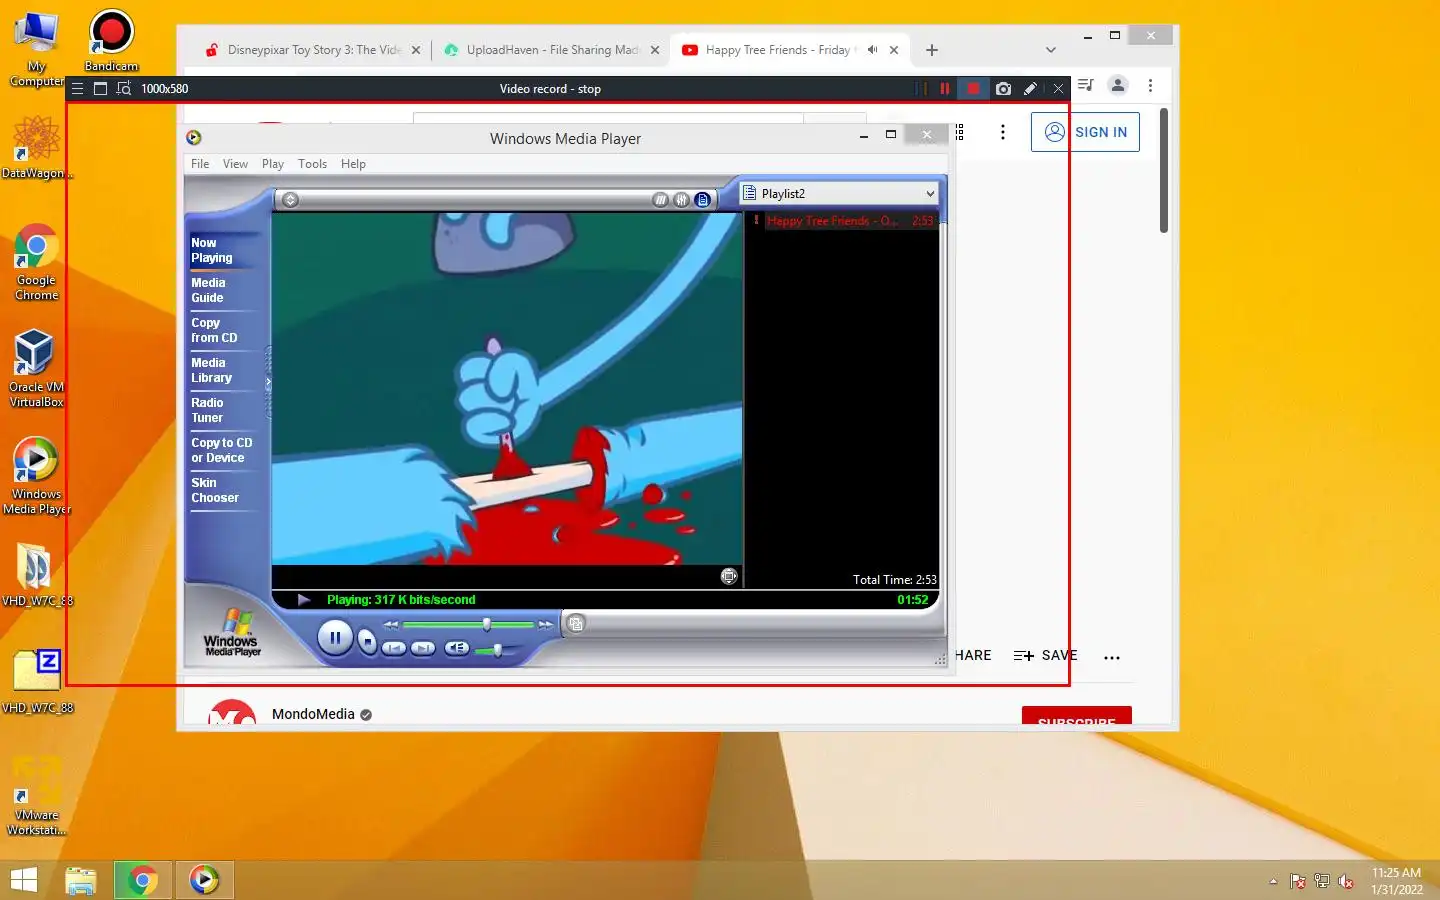1440x900 pixels.
Task: Click the fast forward arrows by seek bar
Action: tap(545, 624)
